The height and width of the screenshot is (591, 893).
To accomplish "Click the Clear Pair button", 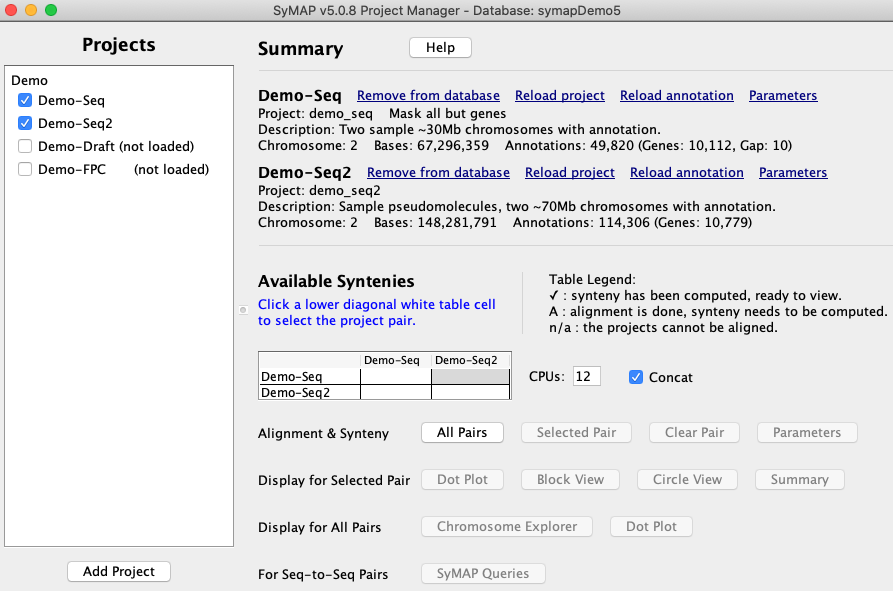I will [x=694, y=433].
